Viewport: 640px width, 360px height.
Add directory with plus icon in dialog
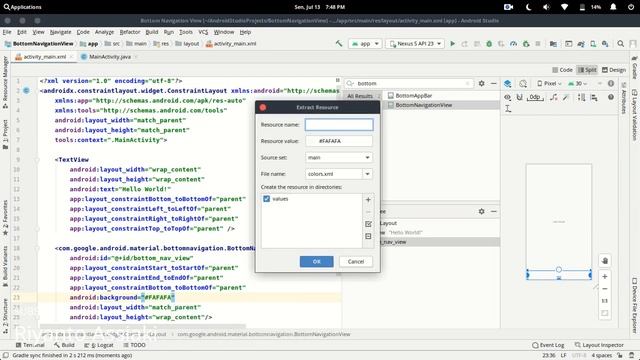(368, 200)
